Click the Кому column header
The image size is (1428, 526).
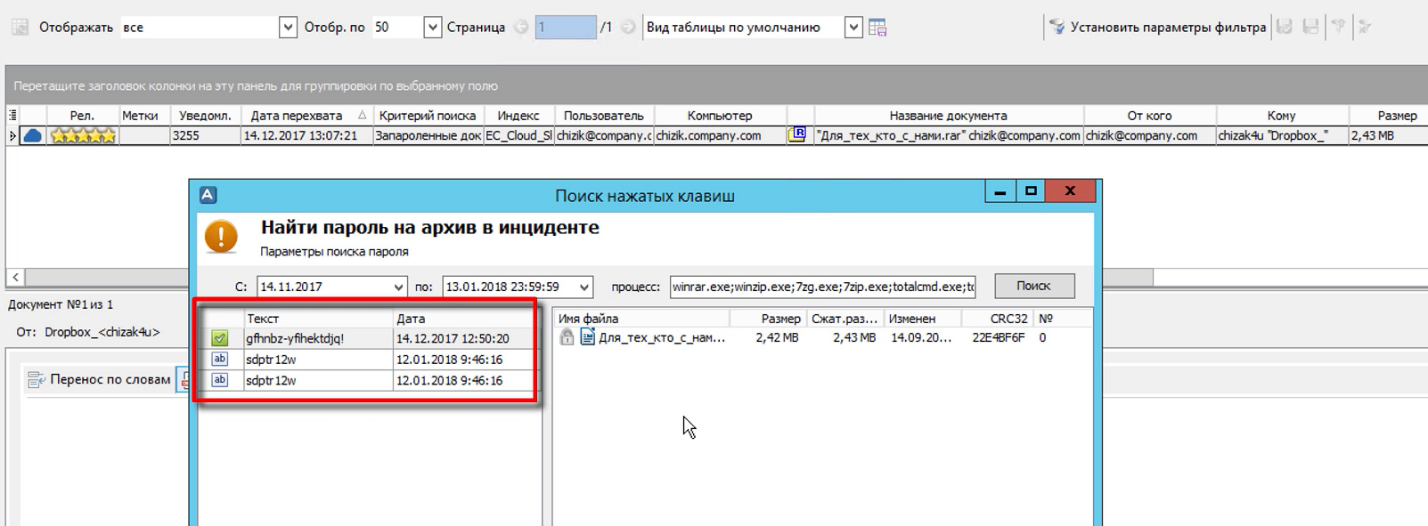1281,115
